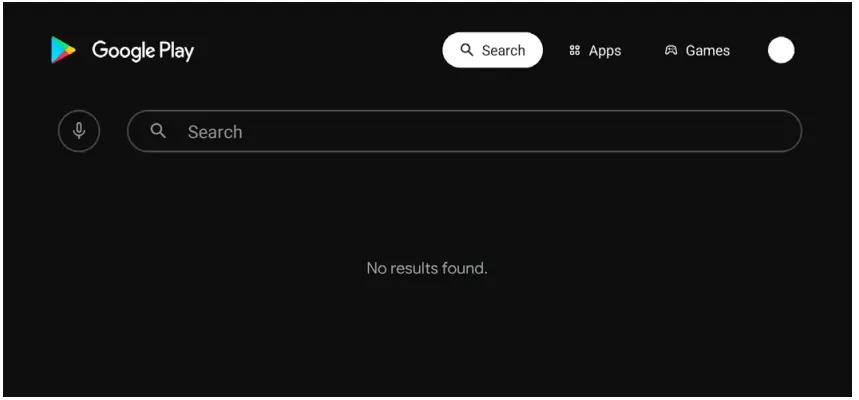Open the Games tab
This screenshot has width=859, height=400.
[697, 51]
